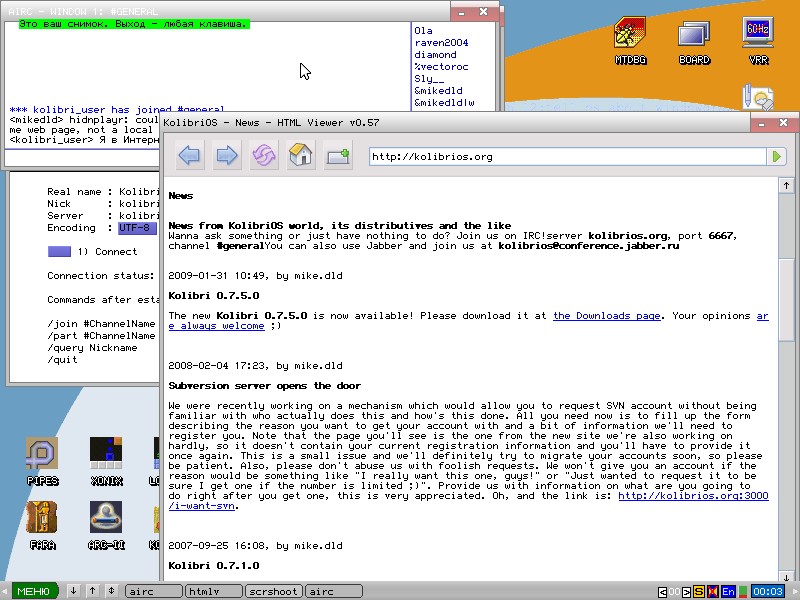
Task: Open the VRR desktop shortcut
Action: point(758,40)
